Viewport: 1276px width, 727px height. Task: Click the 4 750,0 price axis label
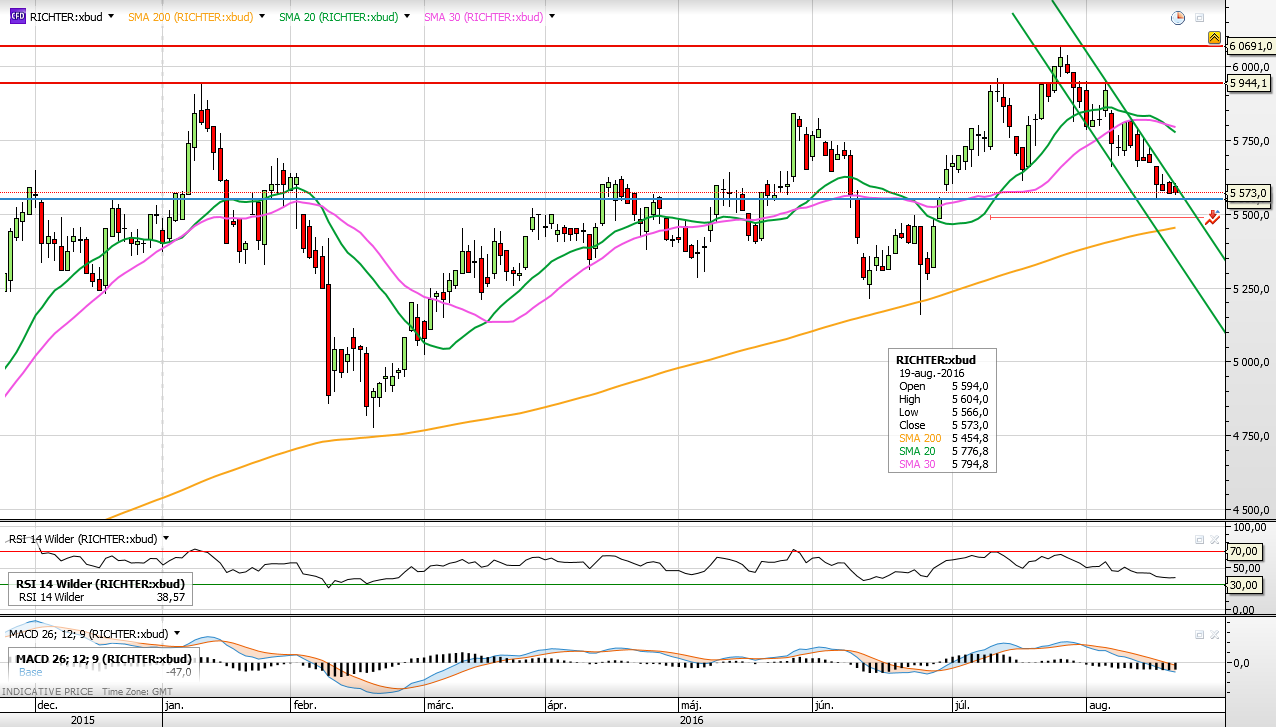(1253, 436)
